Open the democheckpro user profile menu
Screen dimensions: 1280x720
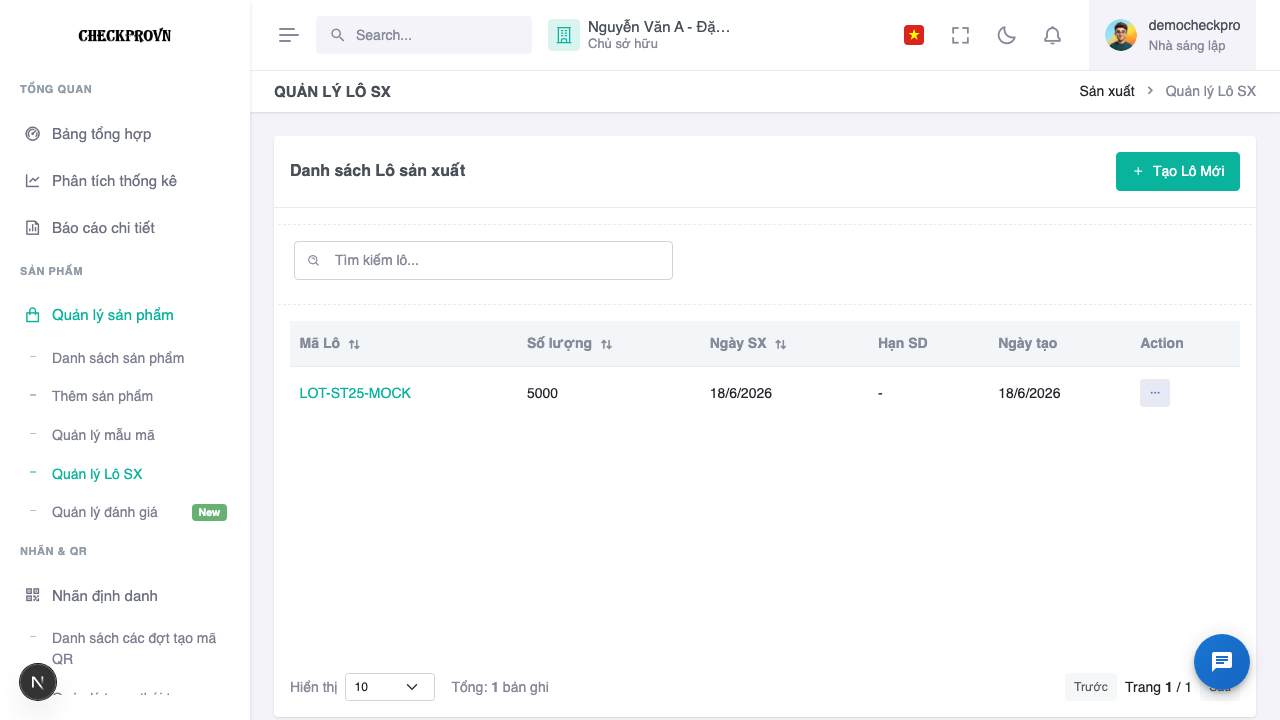tap(1172, 35)
